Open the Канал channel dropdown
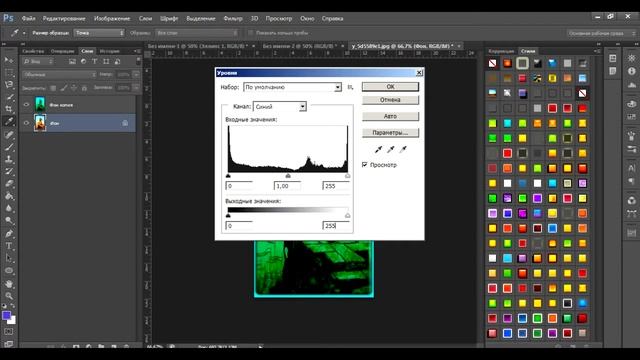Screen dimensions: 640x360 [x=280, y=107]
